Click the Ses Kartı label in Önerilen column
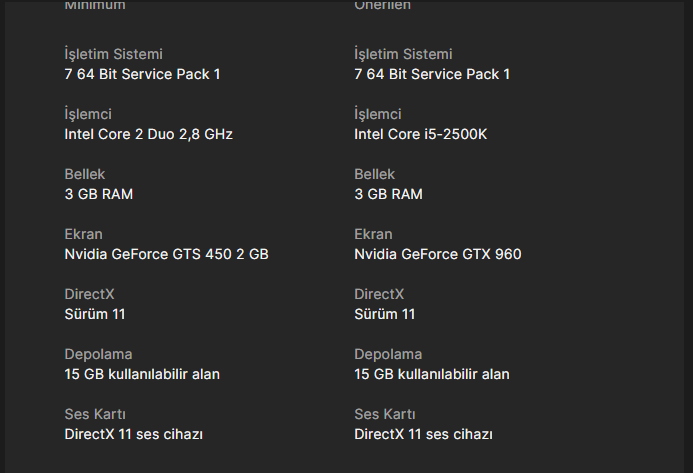 385,414
